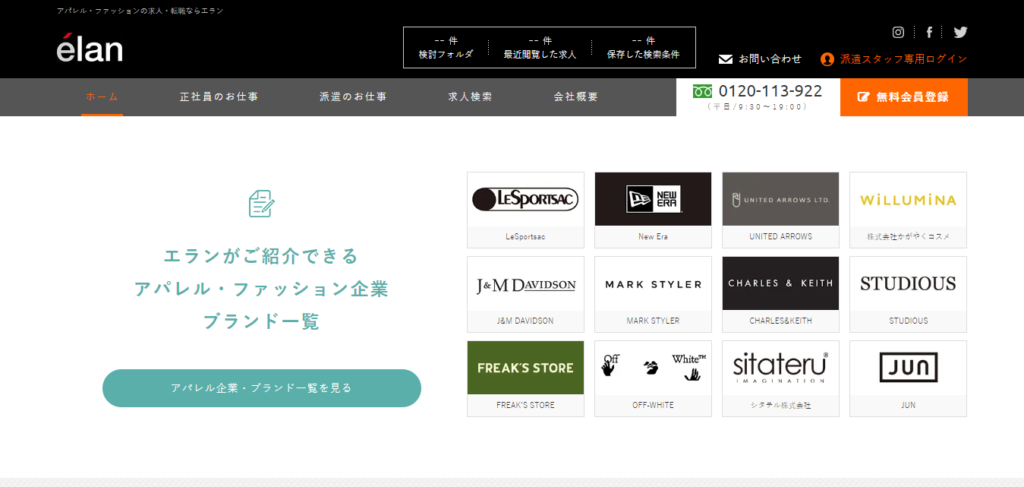Click the orange user login icon
This screenshot has height=487, width=1024.
pos(827,59)
